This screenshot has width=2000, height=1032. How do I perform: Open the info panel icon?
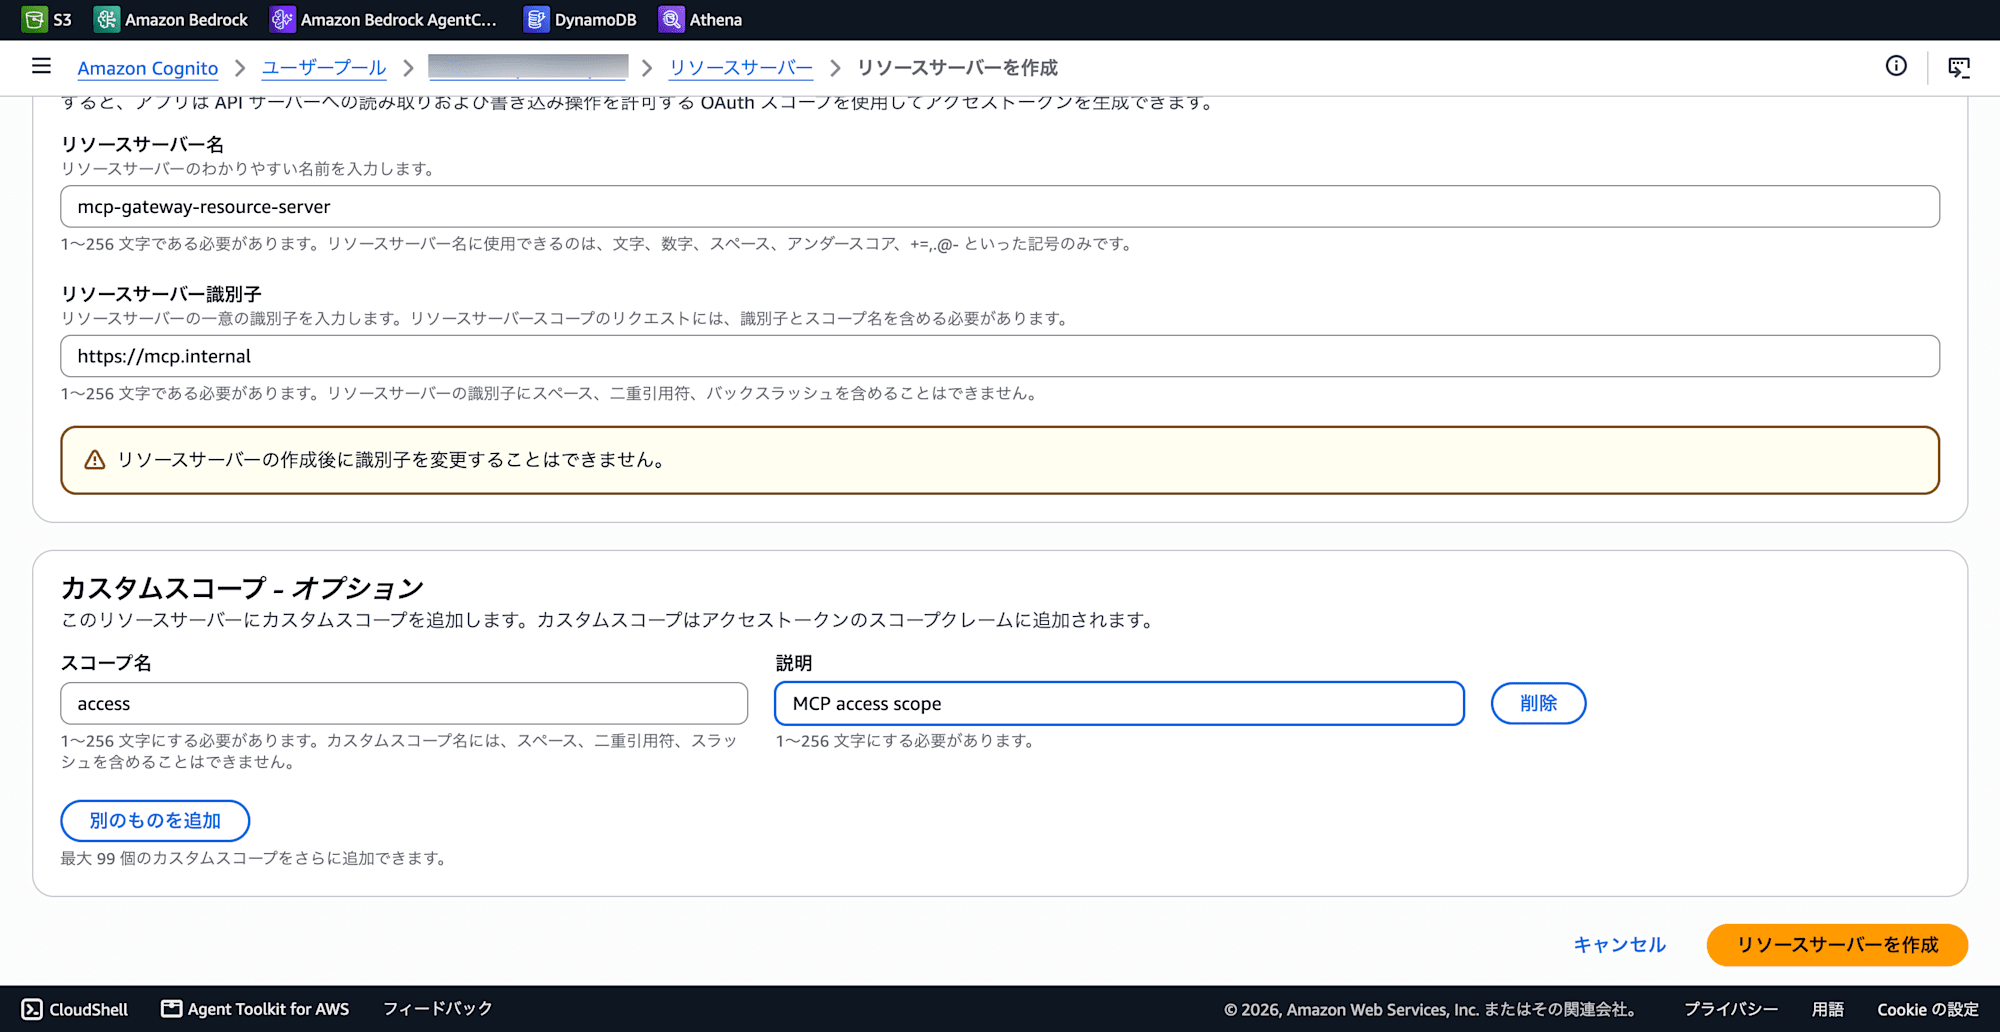1896,66
